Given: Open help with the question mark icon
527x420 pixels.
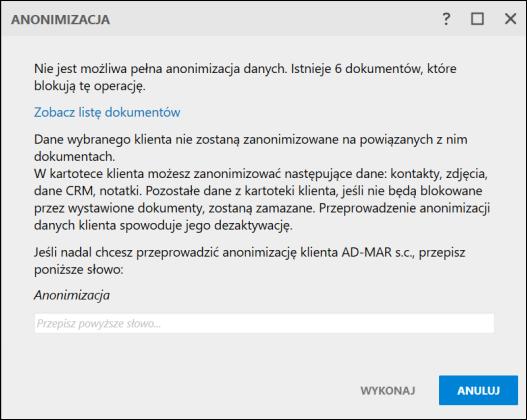Looking at the screenshot, I should pos(446,19).
